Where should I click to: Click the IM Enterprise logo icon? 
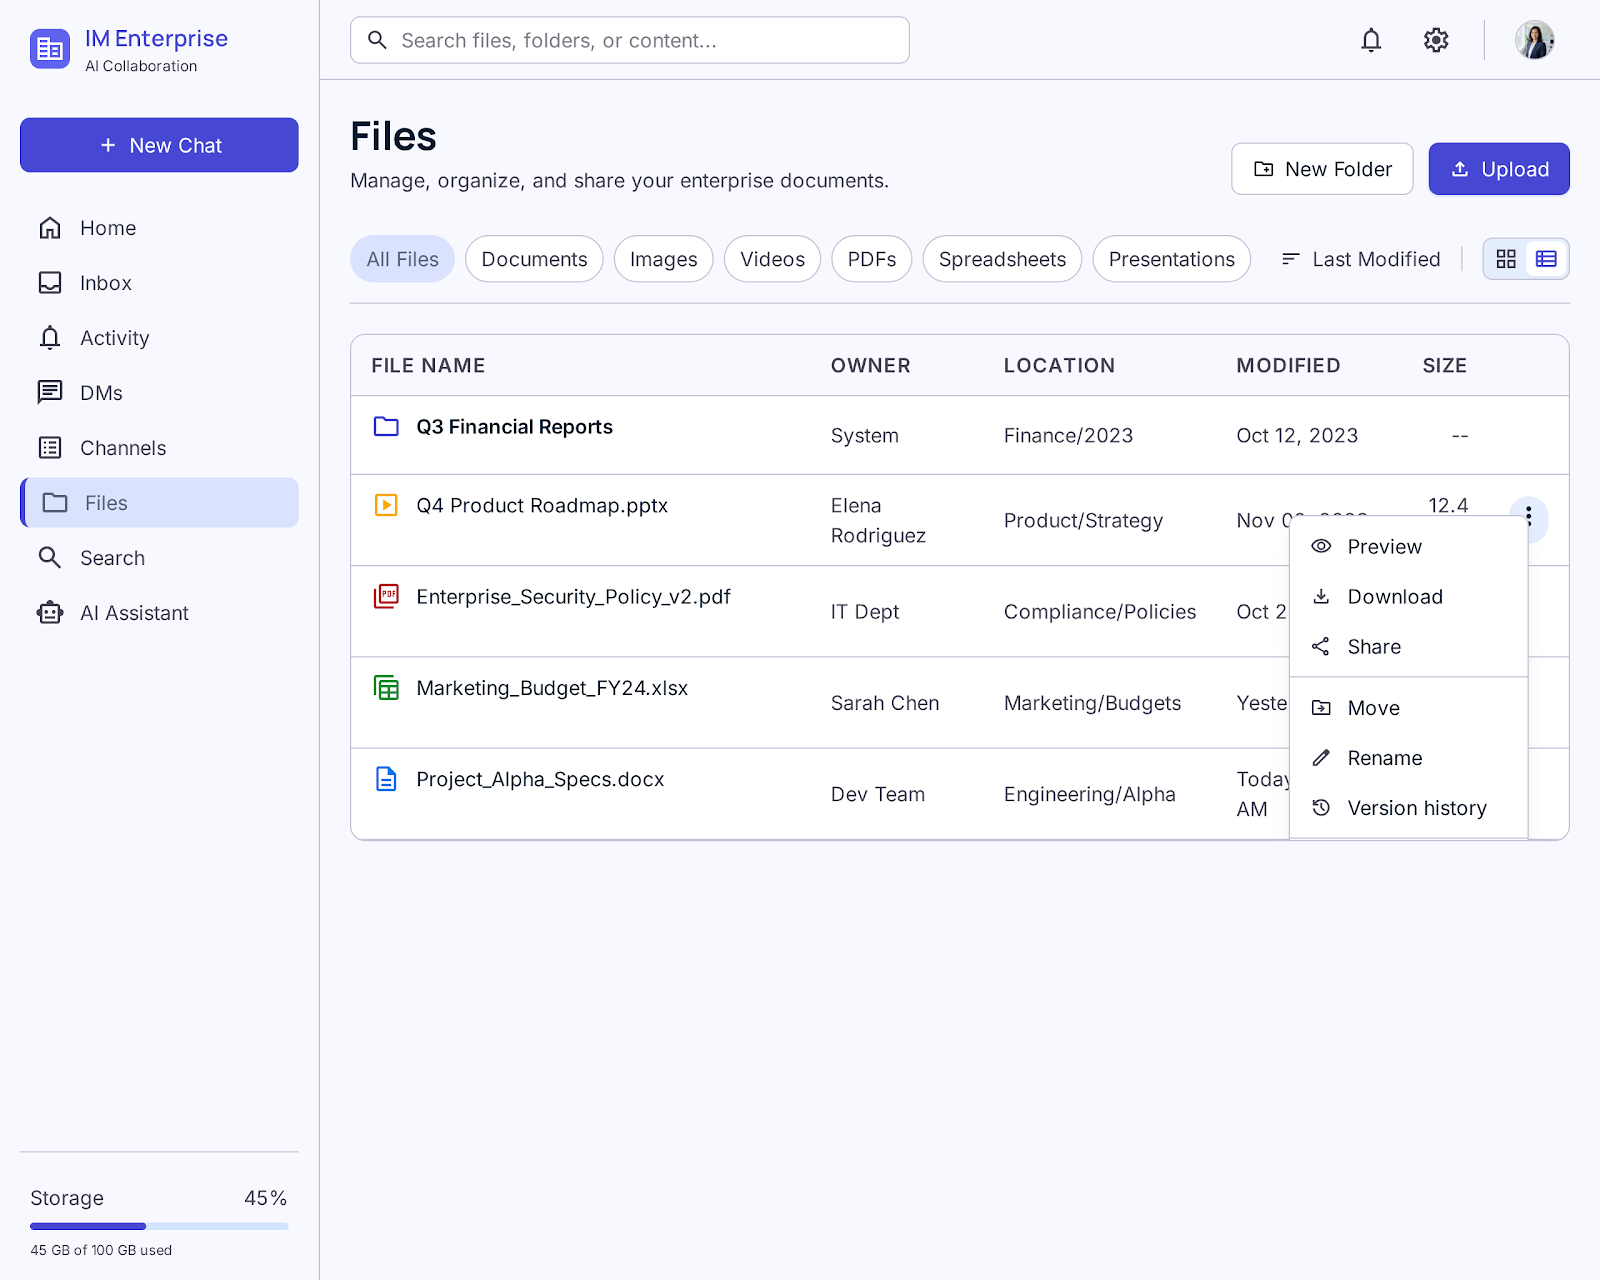tap(50, 49)
